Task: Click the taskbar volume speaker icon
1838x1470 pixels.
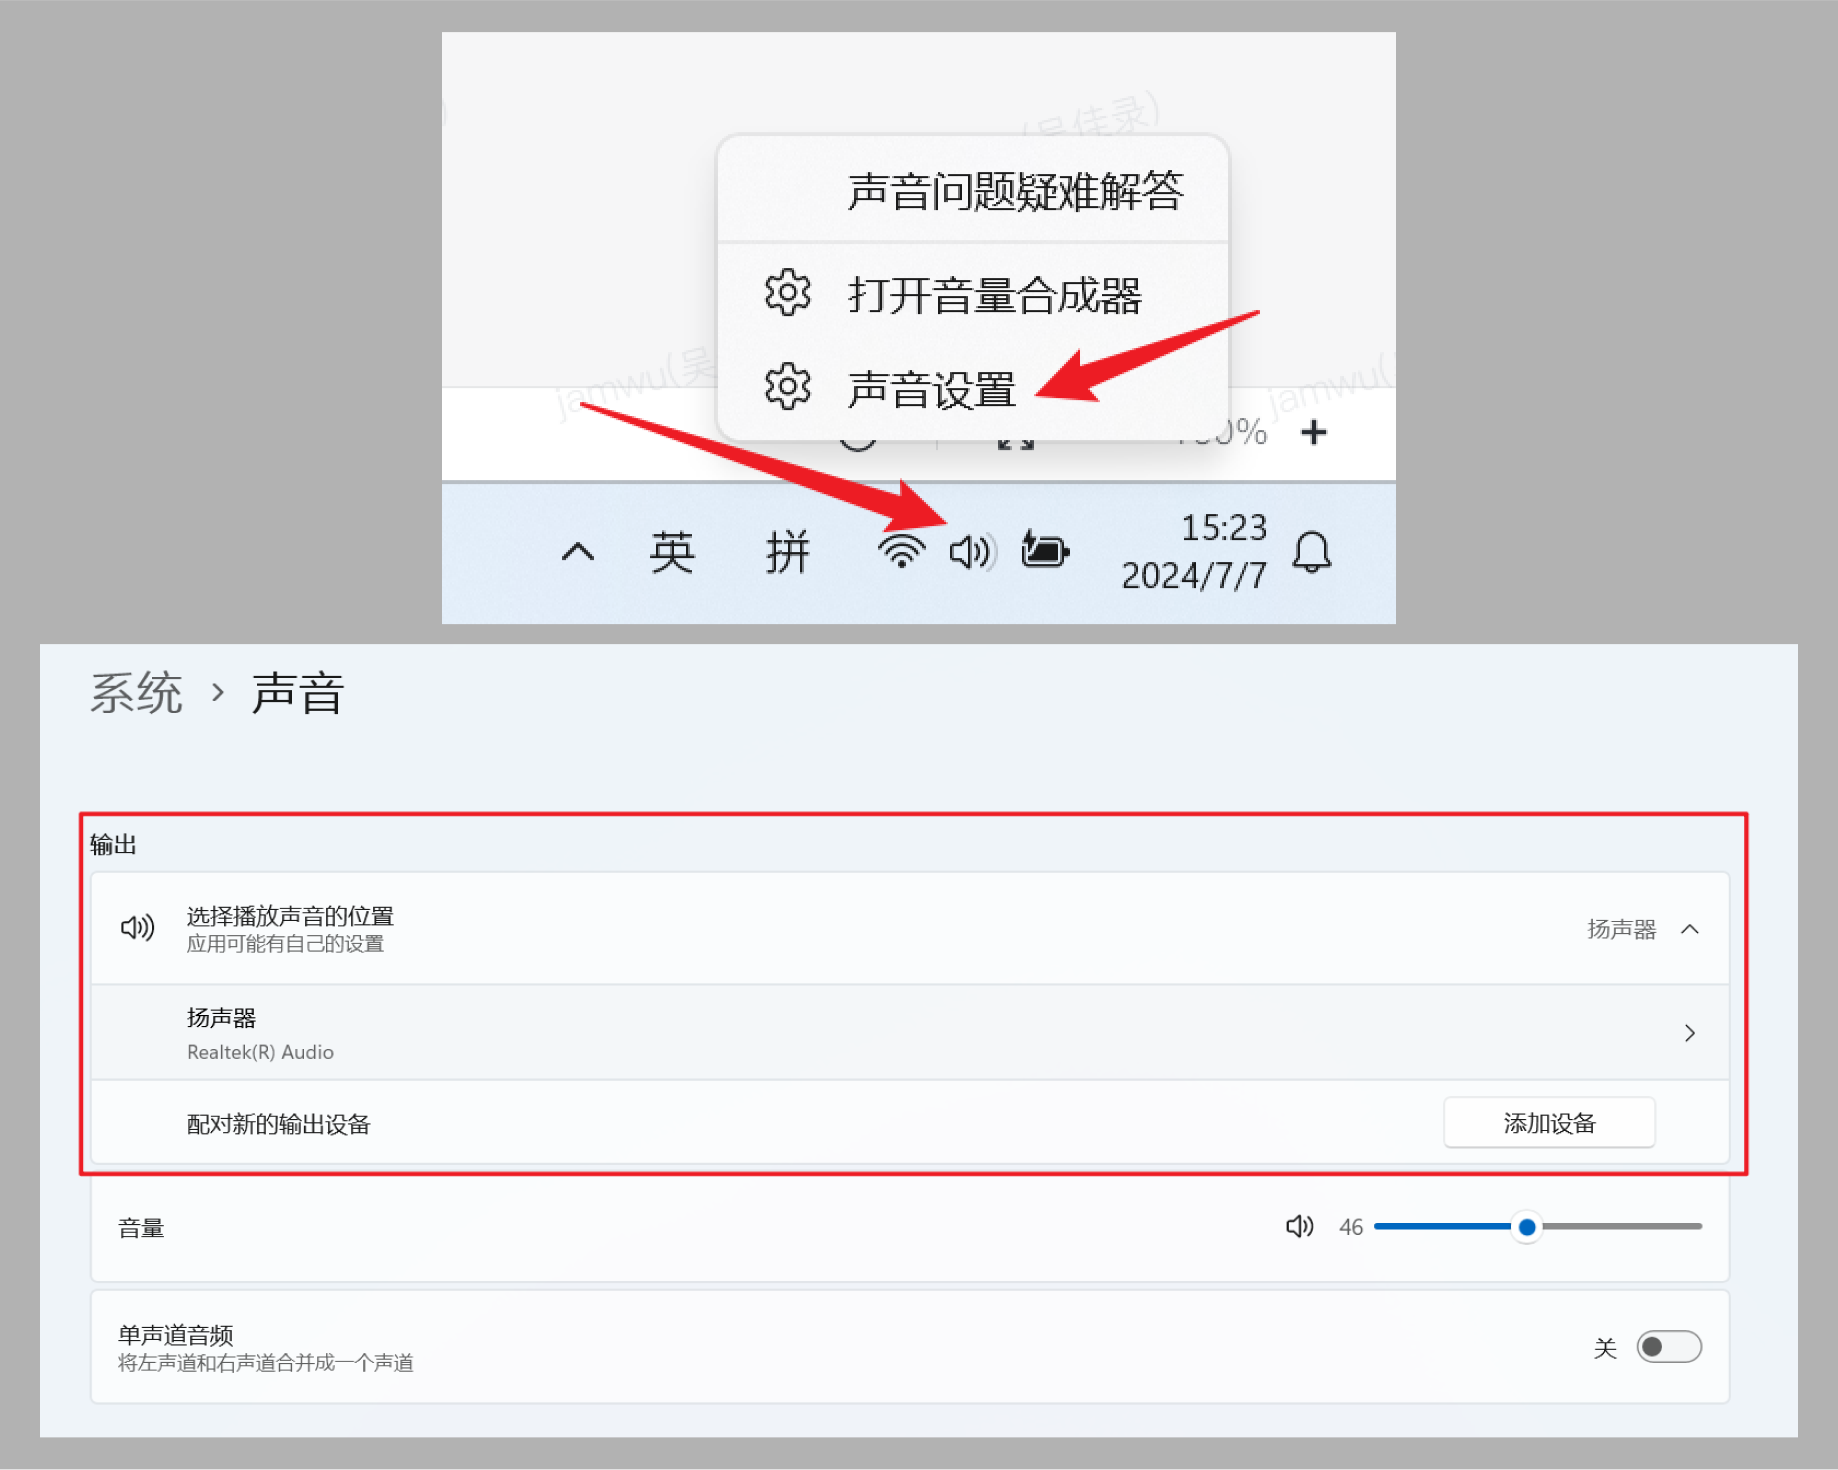Action: pos(972,552)
